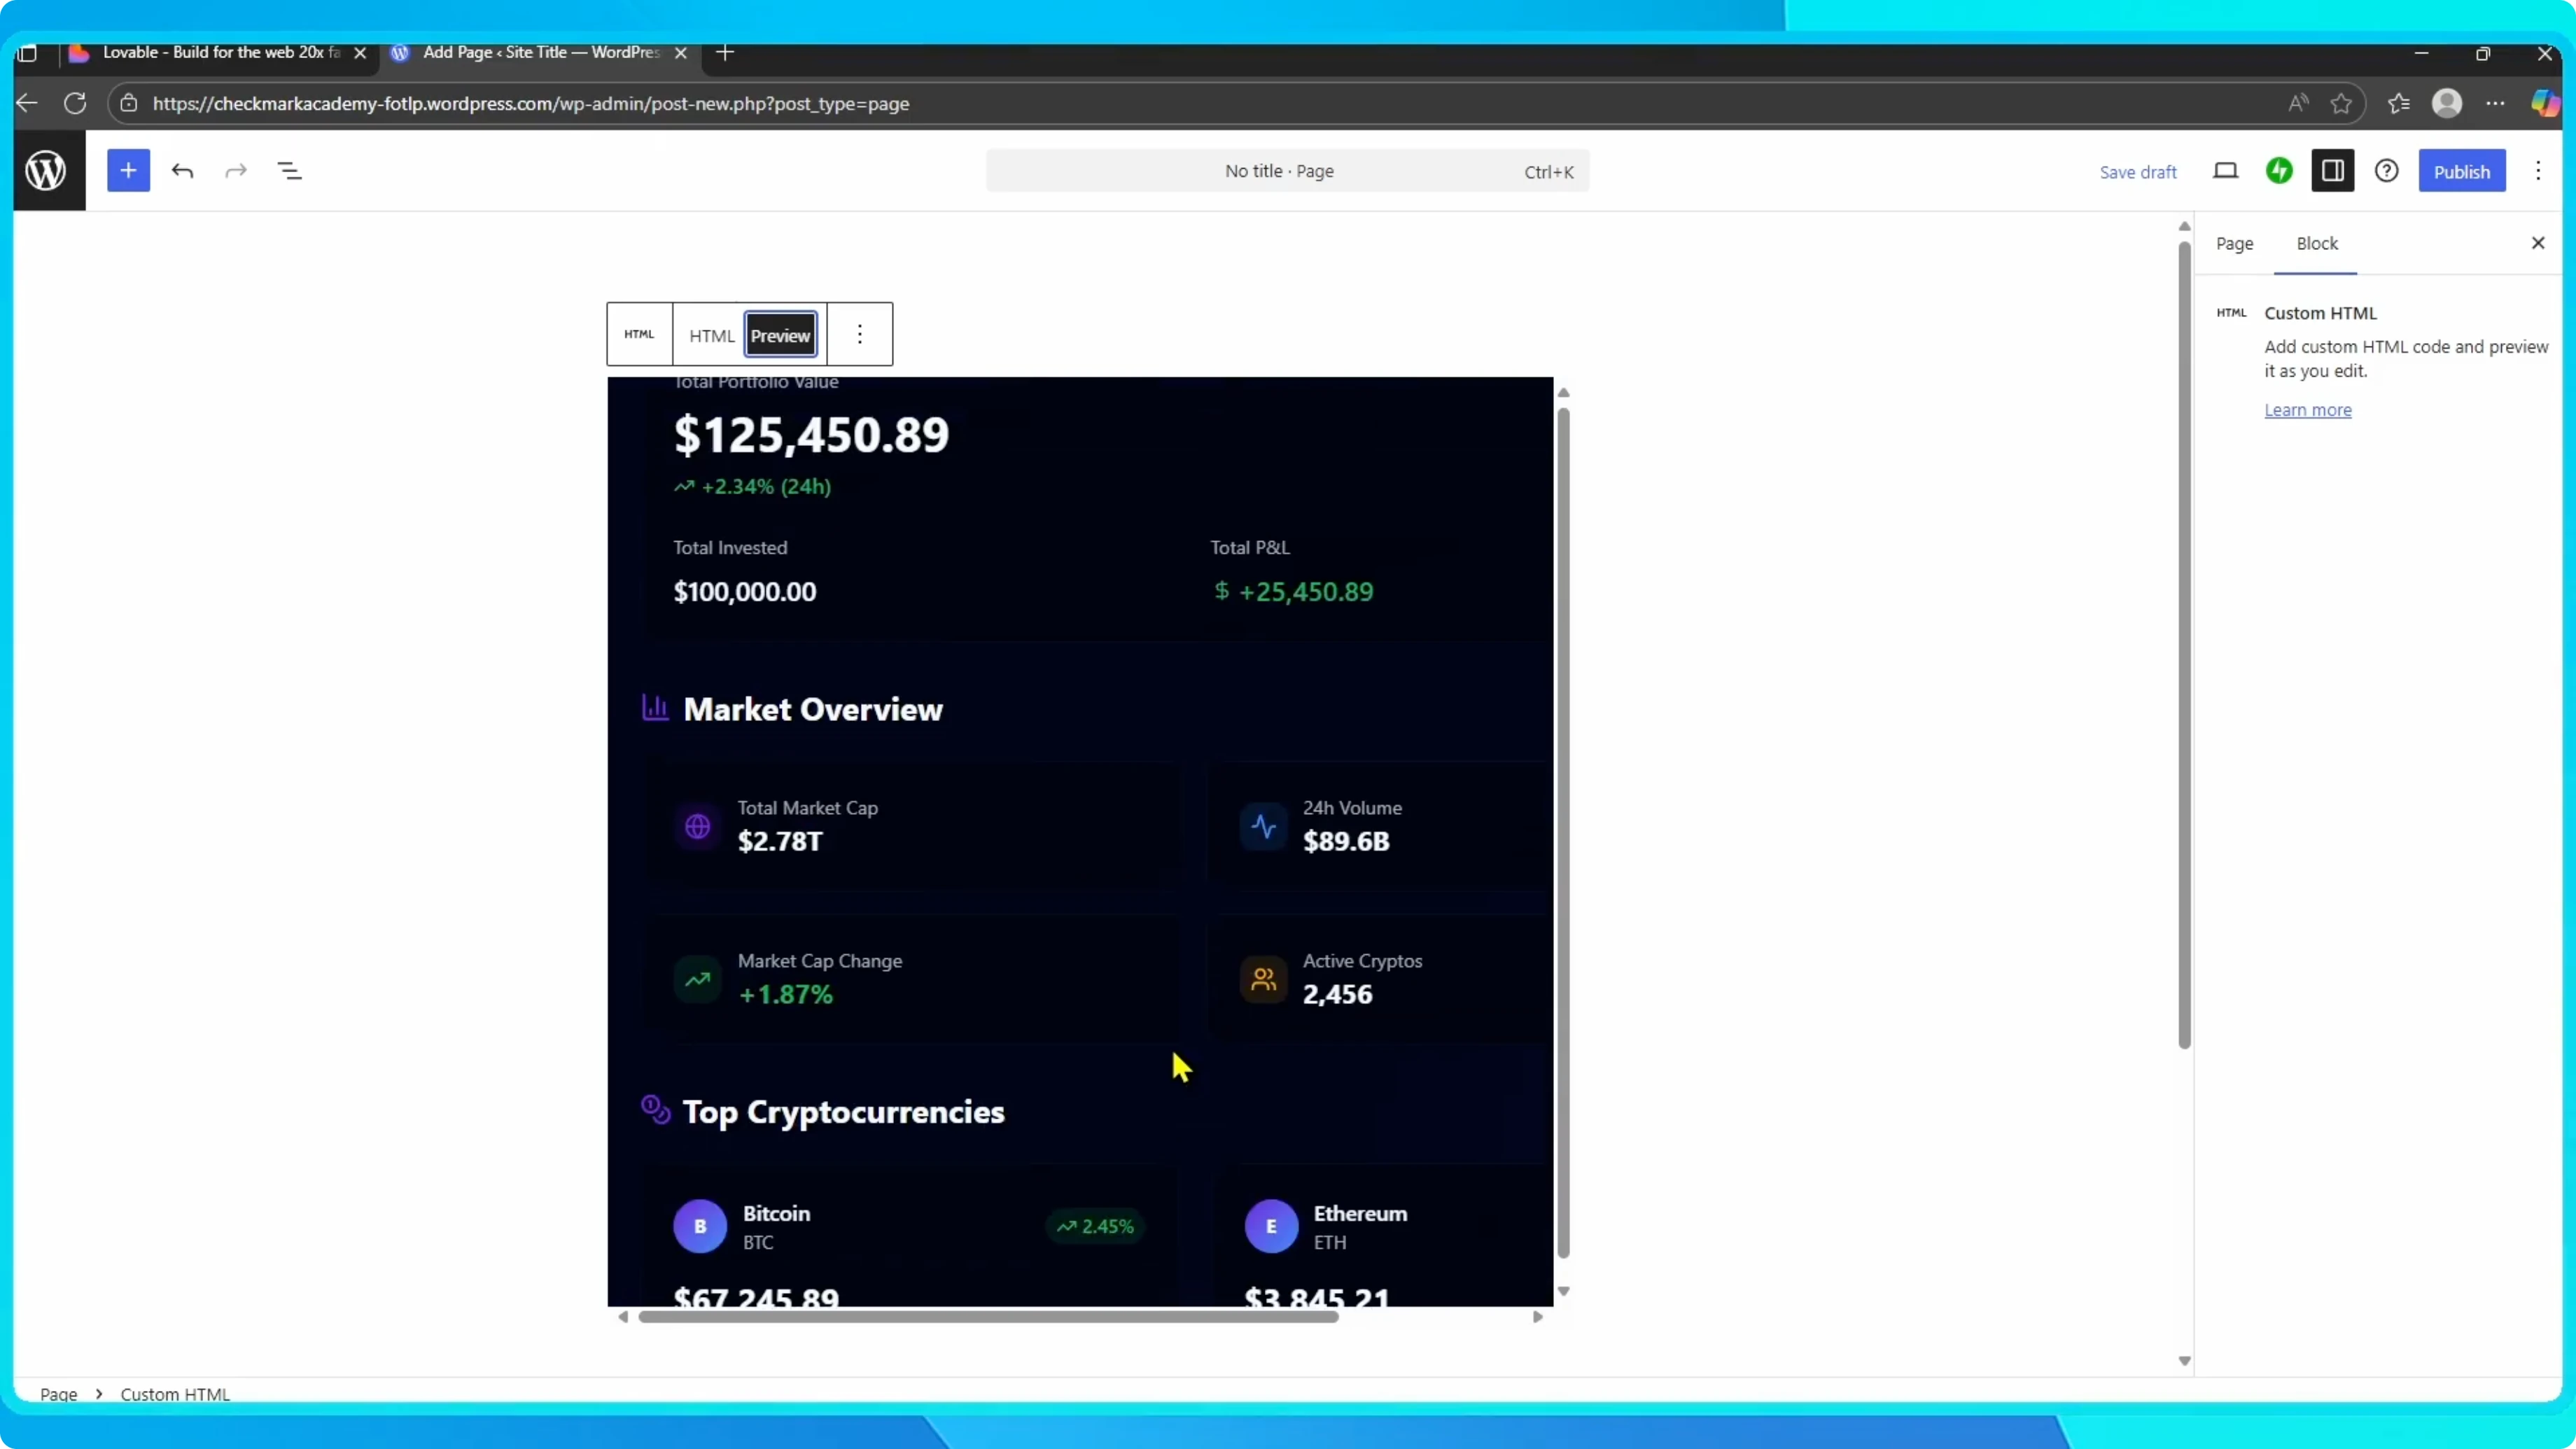This screenshot has width=2576, height=1449.
Task: Open the No title Page command palette
Action: tap(1287, 171)
